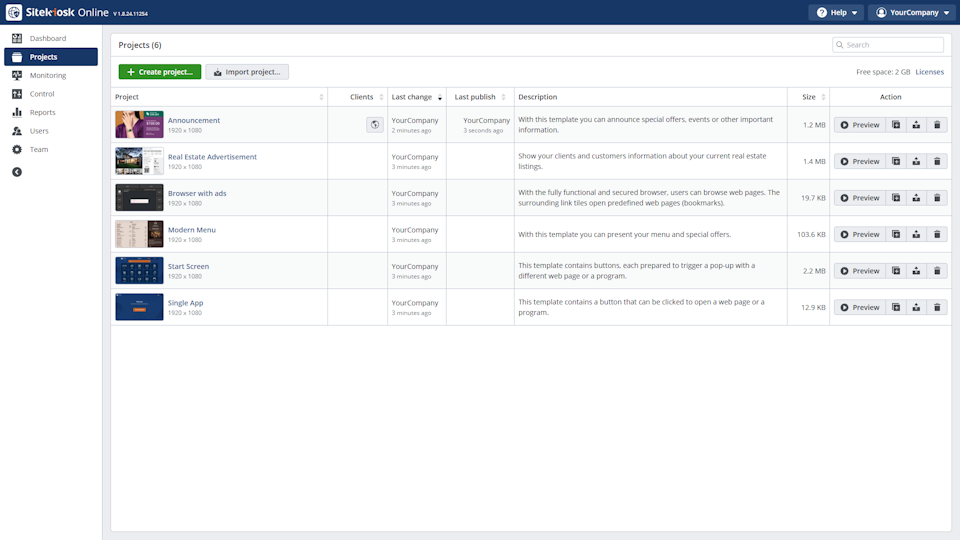Delete the Browser with ads project
This screenshot has width=960, height=540.
(937, 198)
